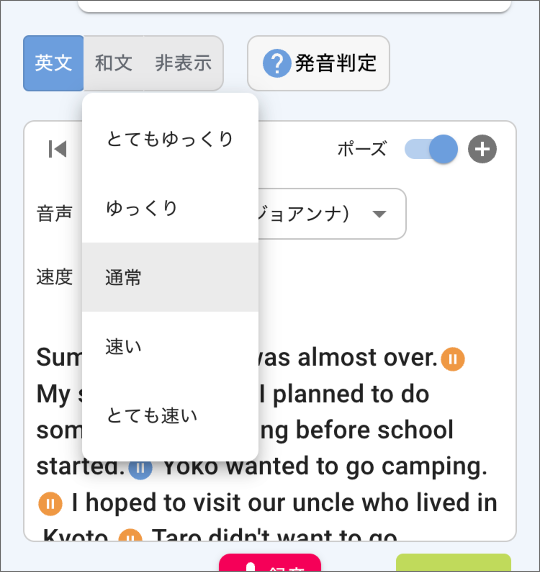Select 通常 speed in the menu
The width and height of the screenshot is (540, 572).
click(x=170, y=277)
